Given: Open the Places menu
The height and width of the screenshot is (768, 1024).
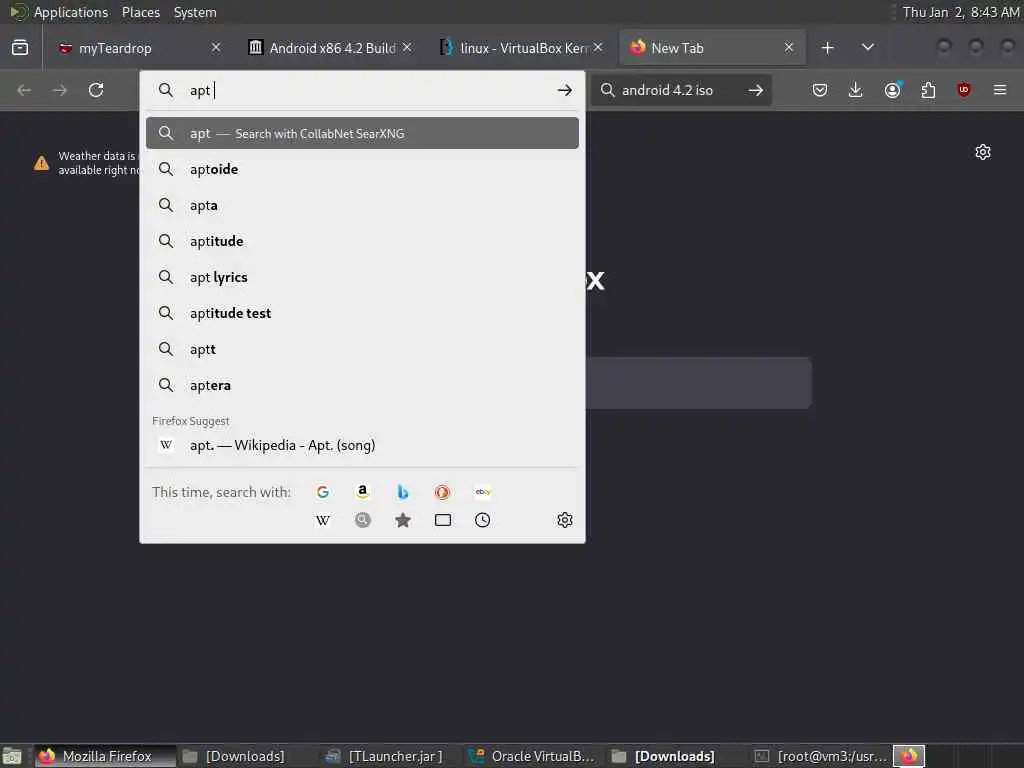Looking at the screenshot, I should [140, 12].
